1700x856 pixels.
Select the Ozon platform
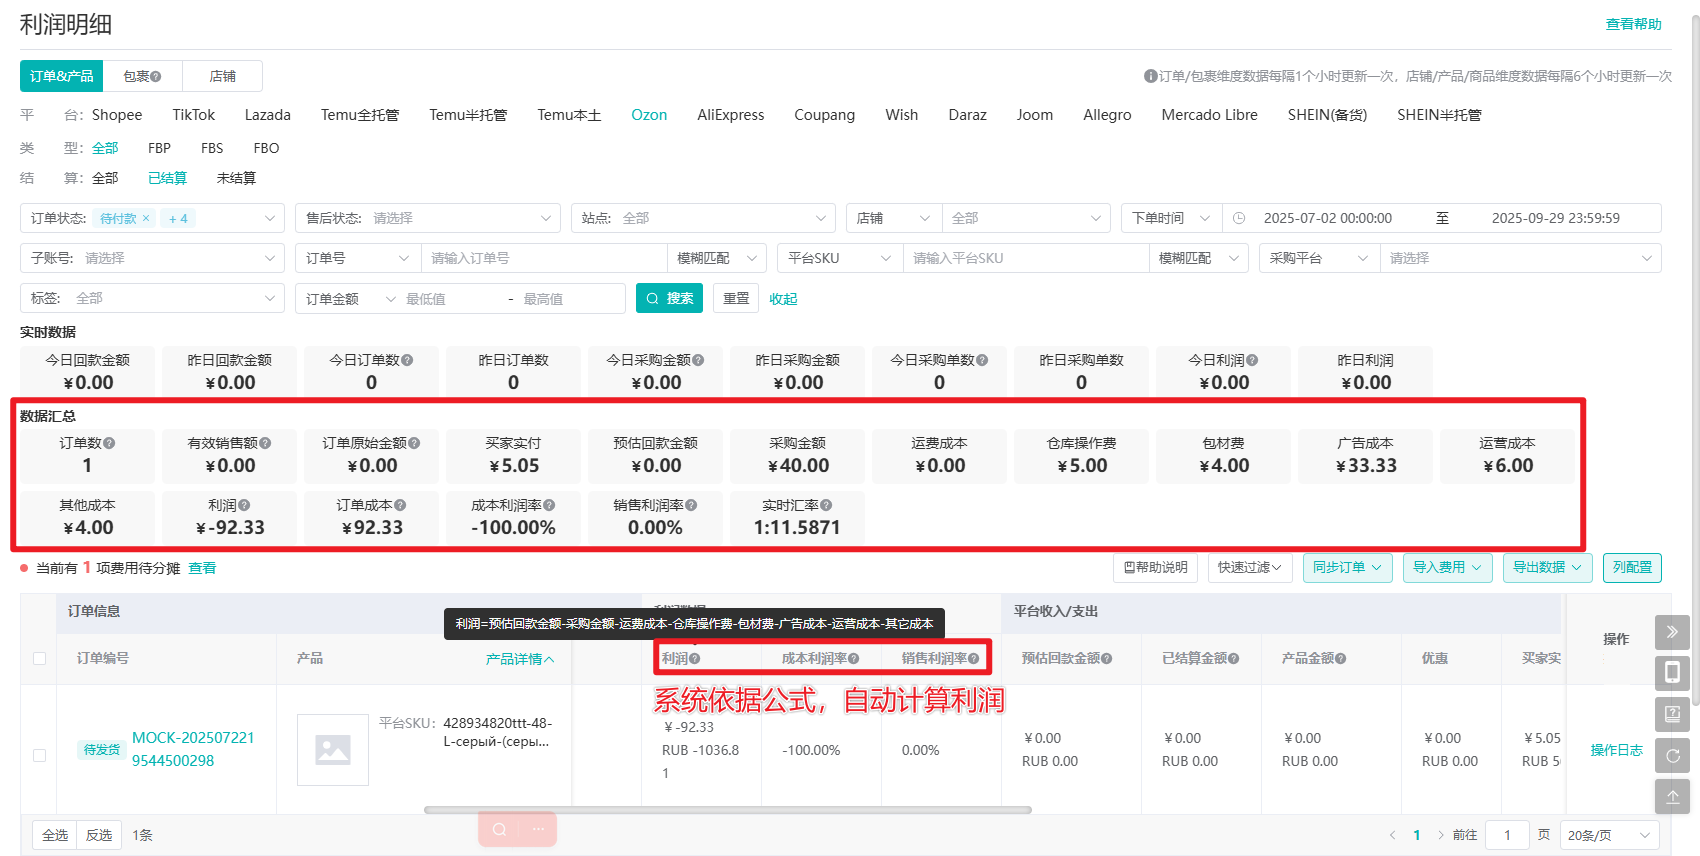point(649,115)
